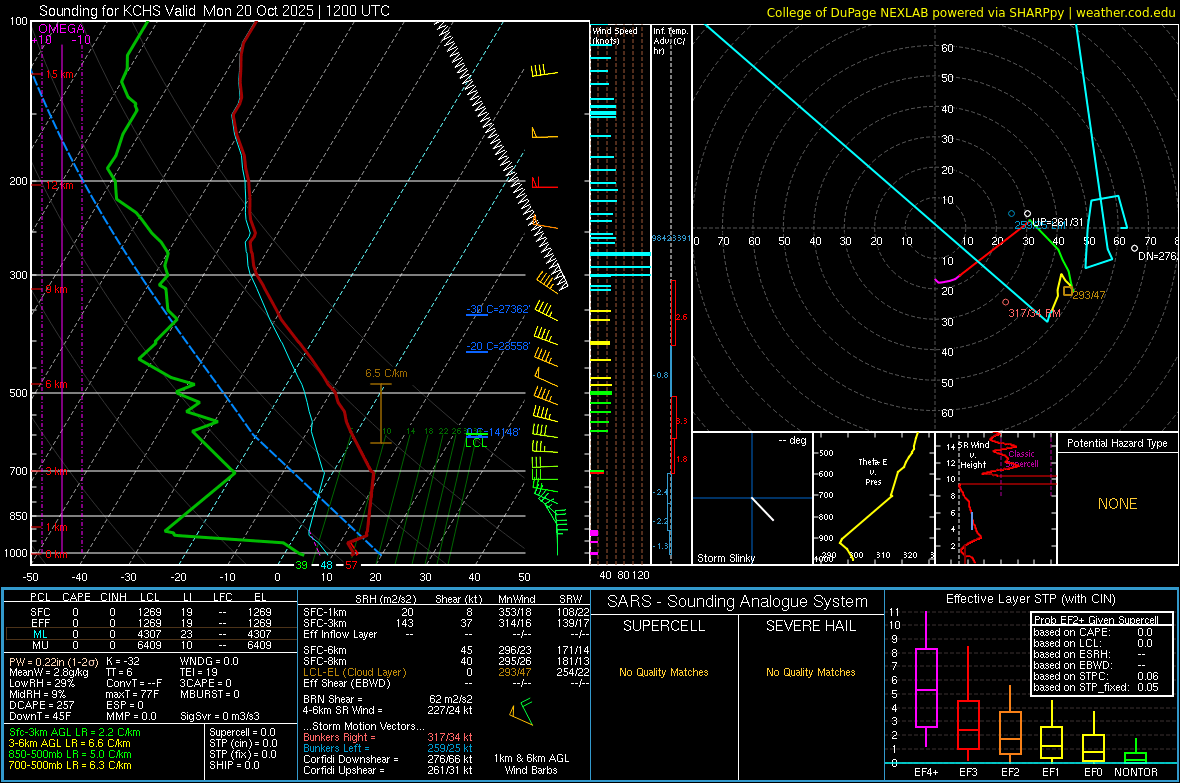Click the Wind Speed (knots) header
Image resolution: width=1180 pixels, height=783 pixels.
[x=614, y=35]
